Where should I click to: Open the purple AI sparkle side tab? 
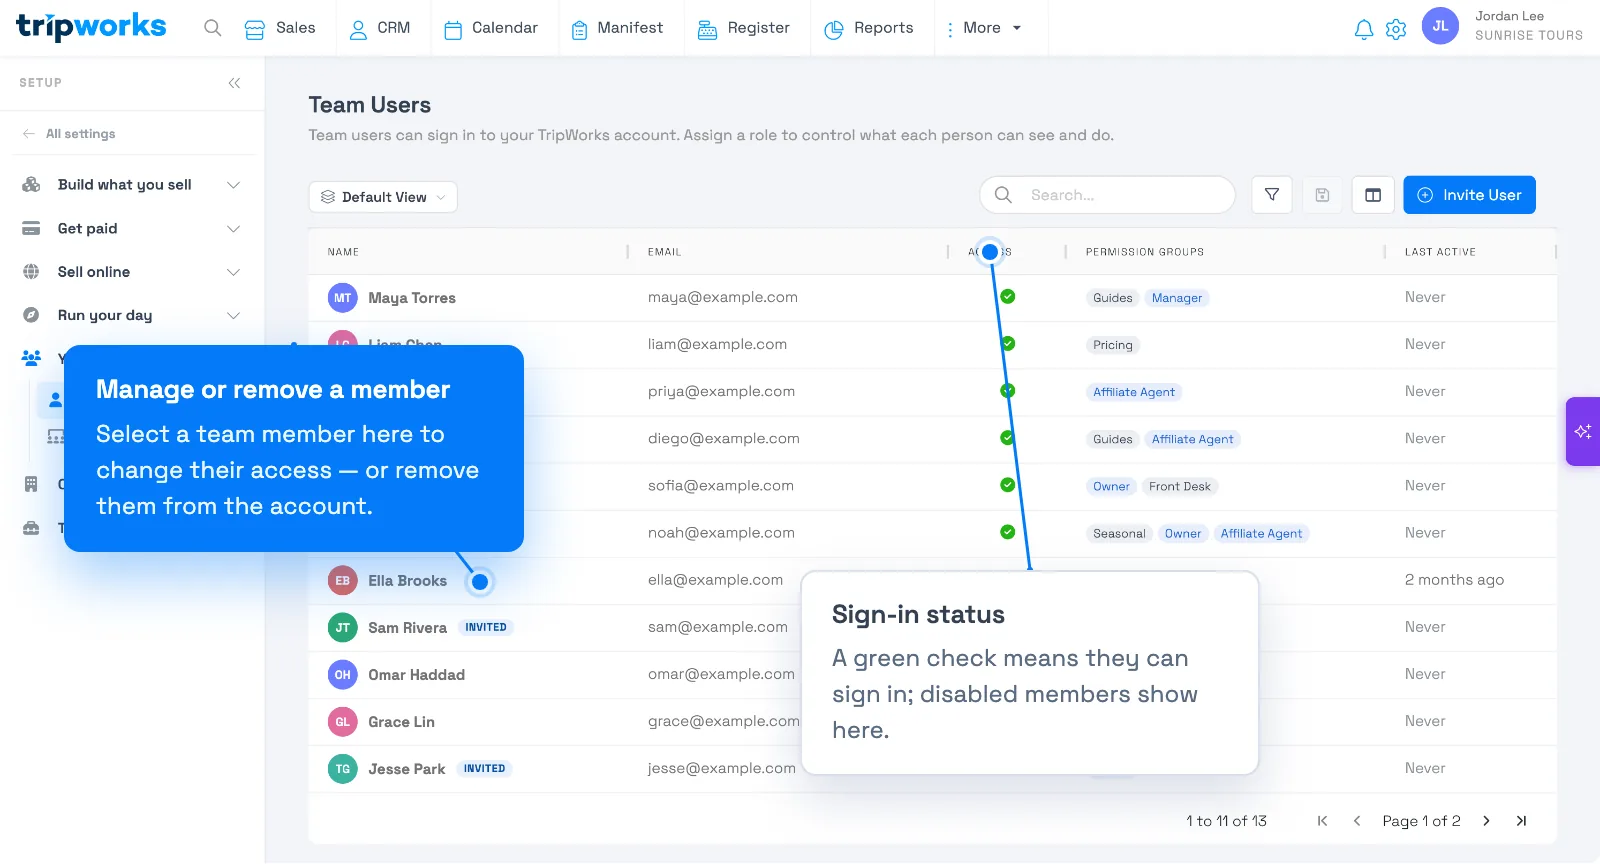[x=1583, y=432]
